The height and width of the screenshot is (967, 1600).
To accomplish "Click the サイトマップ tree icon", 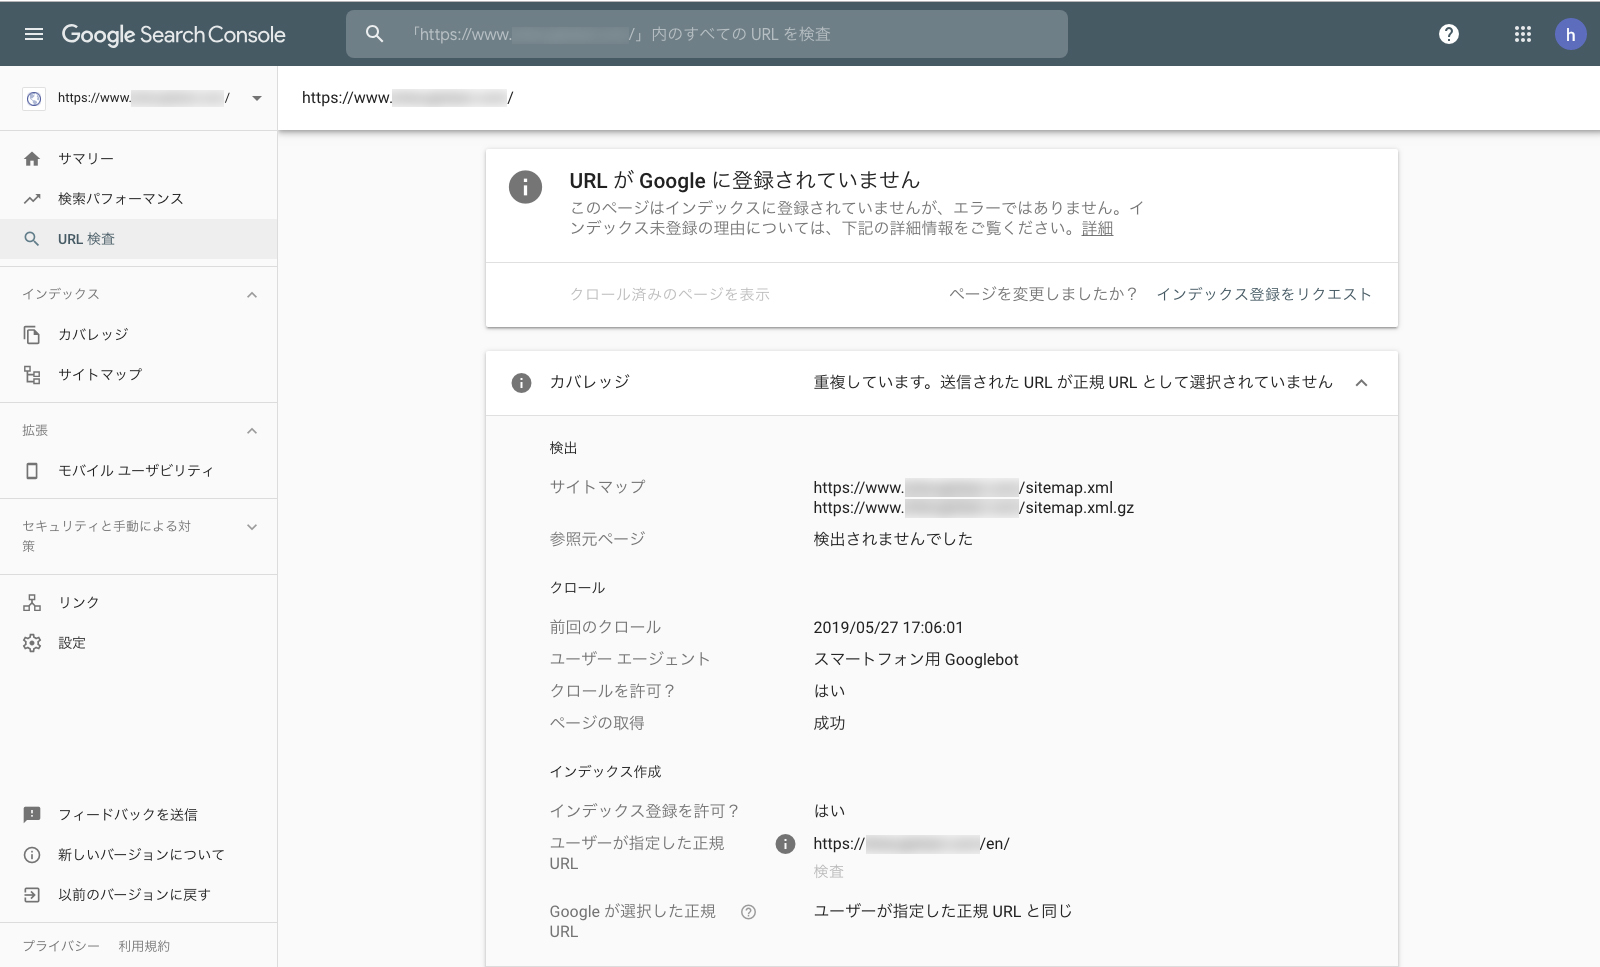I will click(x=32, y=375).
